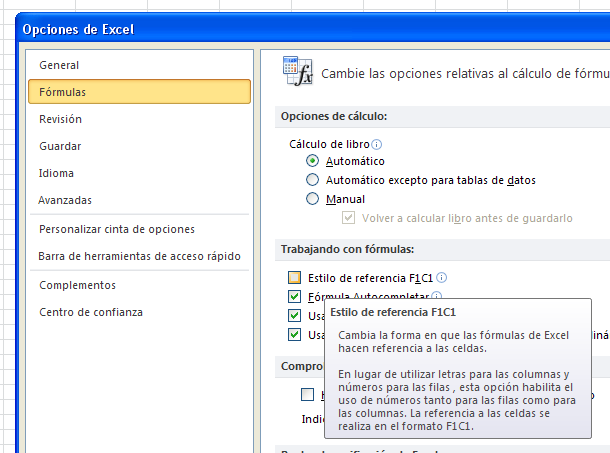Open Personalizar cinta de opciones
Image resolution: width=610 pixels, height=453 pixels.
tap(139, 229)
